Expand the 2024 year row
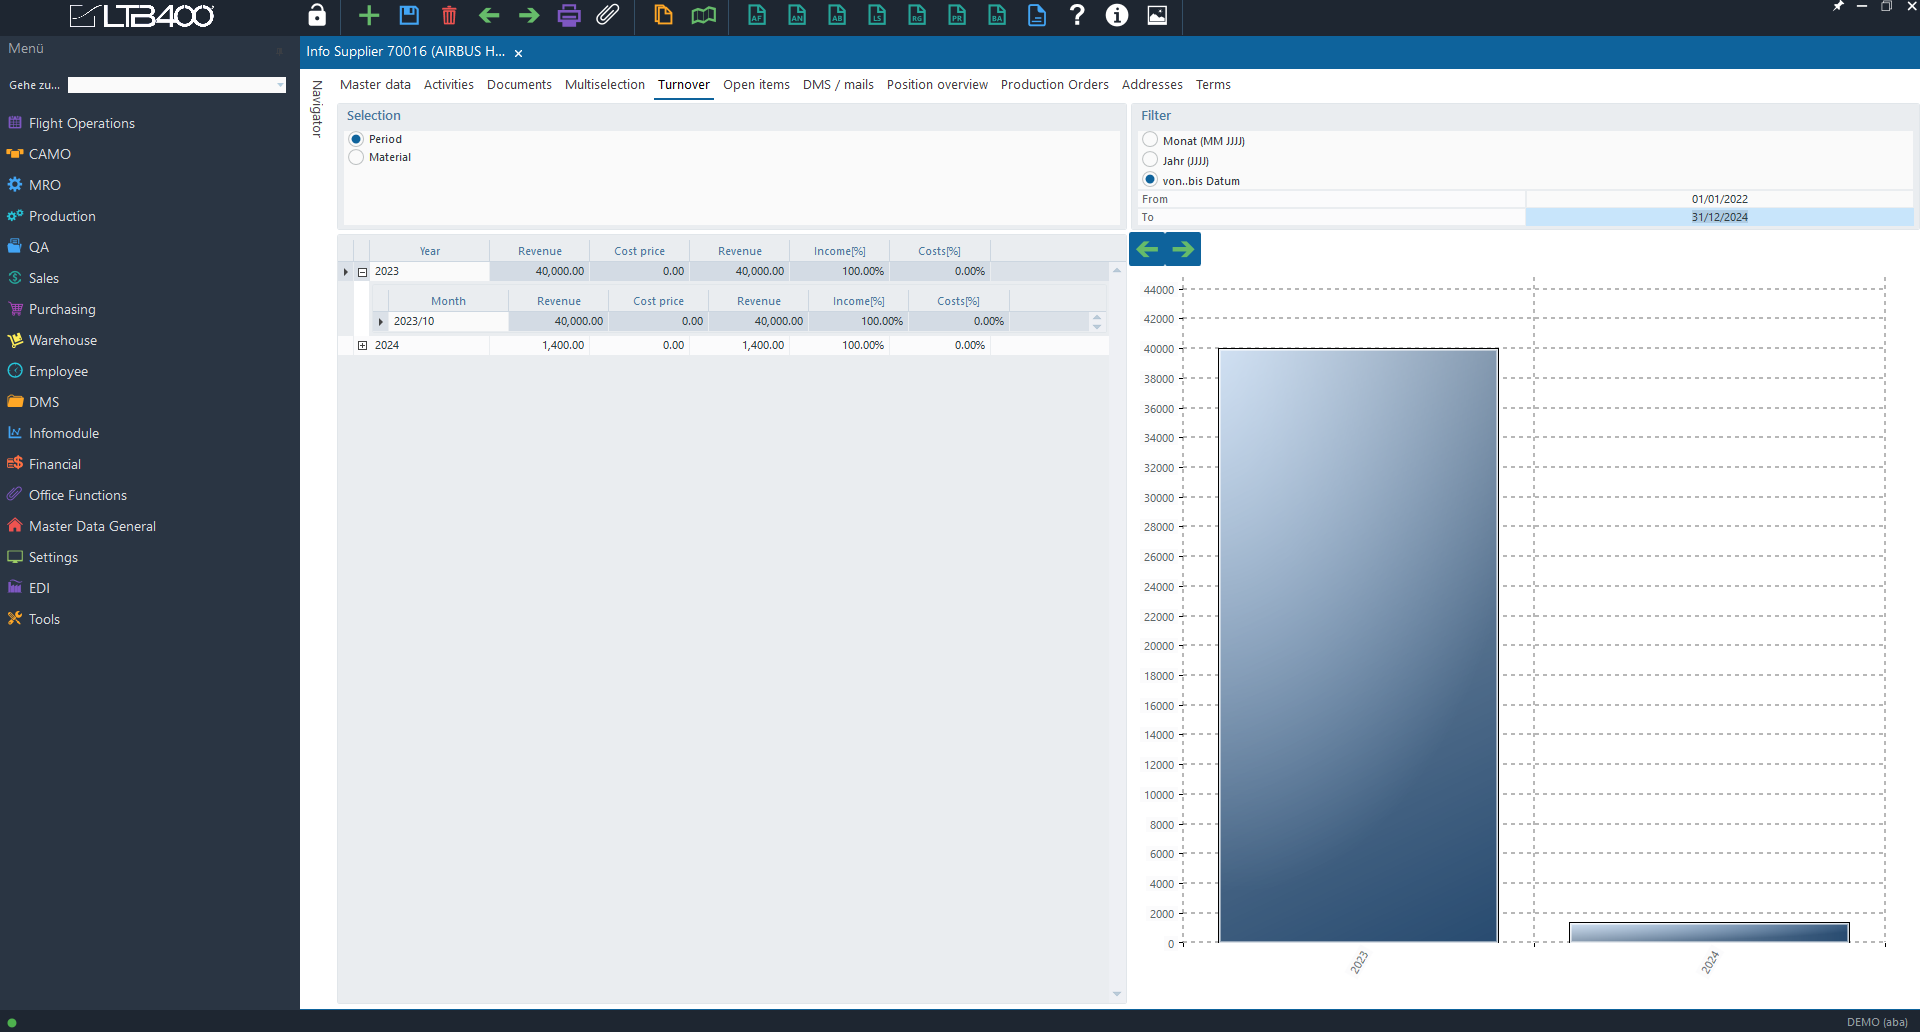The image size is (1920, 1032). 362,345
